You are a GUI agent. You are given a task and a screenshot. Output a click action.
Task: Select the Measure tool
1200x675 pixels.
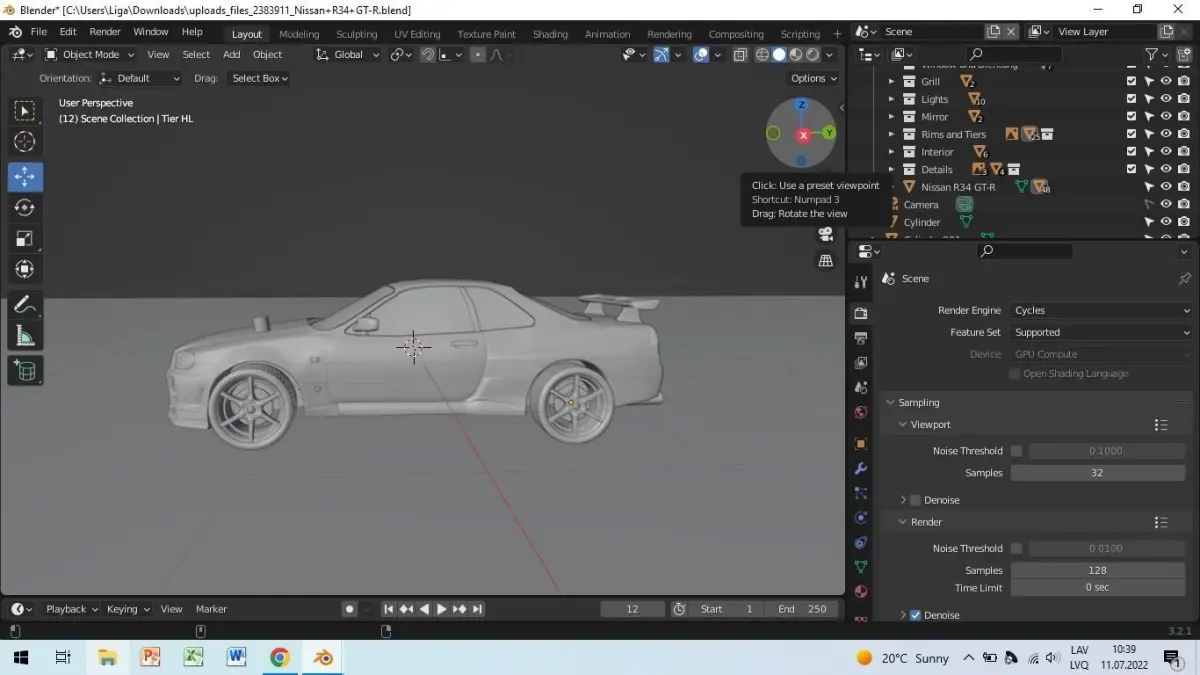25,337
